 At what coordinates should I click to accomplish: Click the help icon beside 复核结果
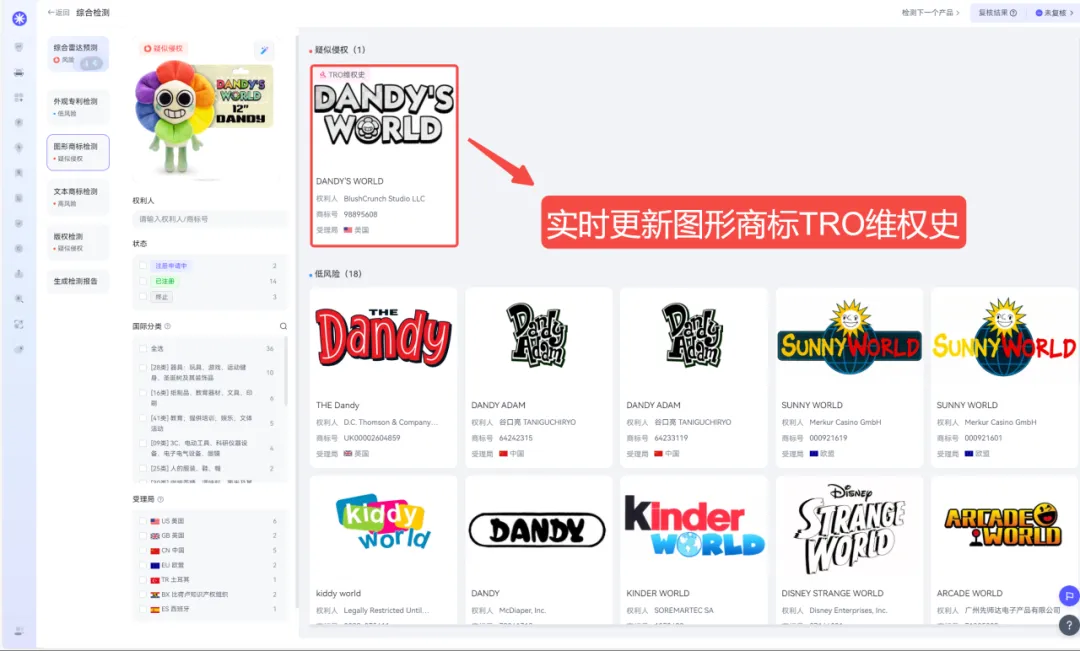(x=1013, y=12)
